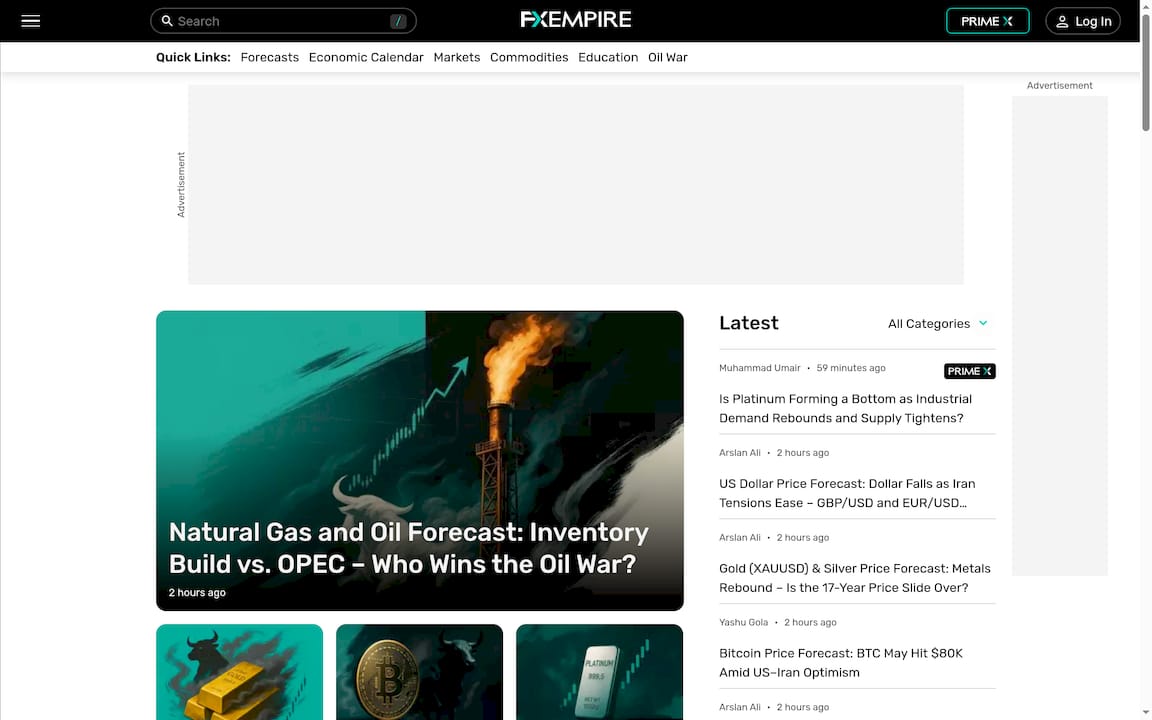Open the Commodities quick link
This screenshot has height=720, width=1152.
click(529, 57)
